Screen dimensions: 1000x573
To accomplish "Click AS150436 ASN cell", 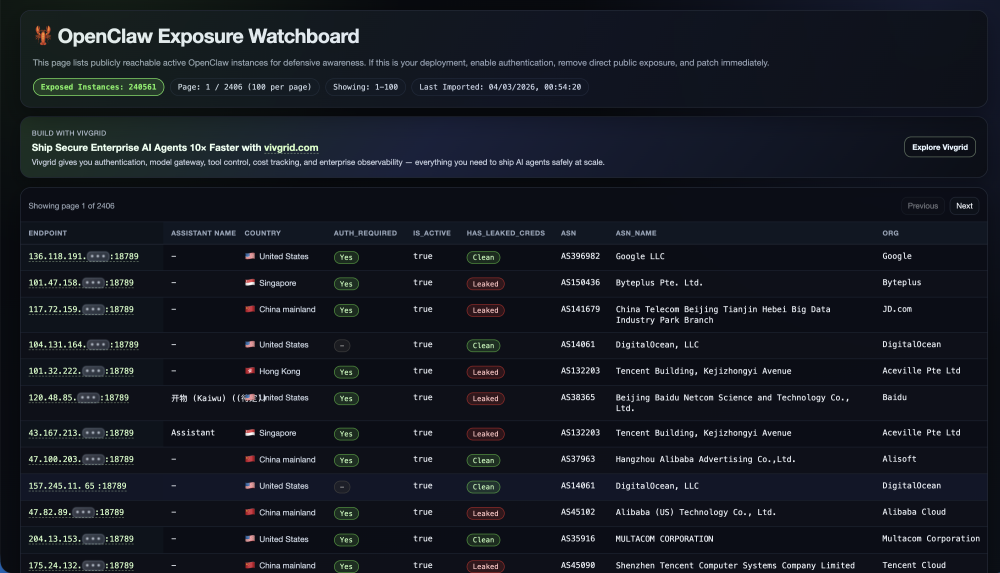I will pyautogui.click(x=580, y=282).
